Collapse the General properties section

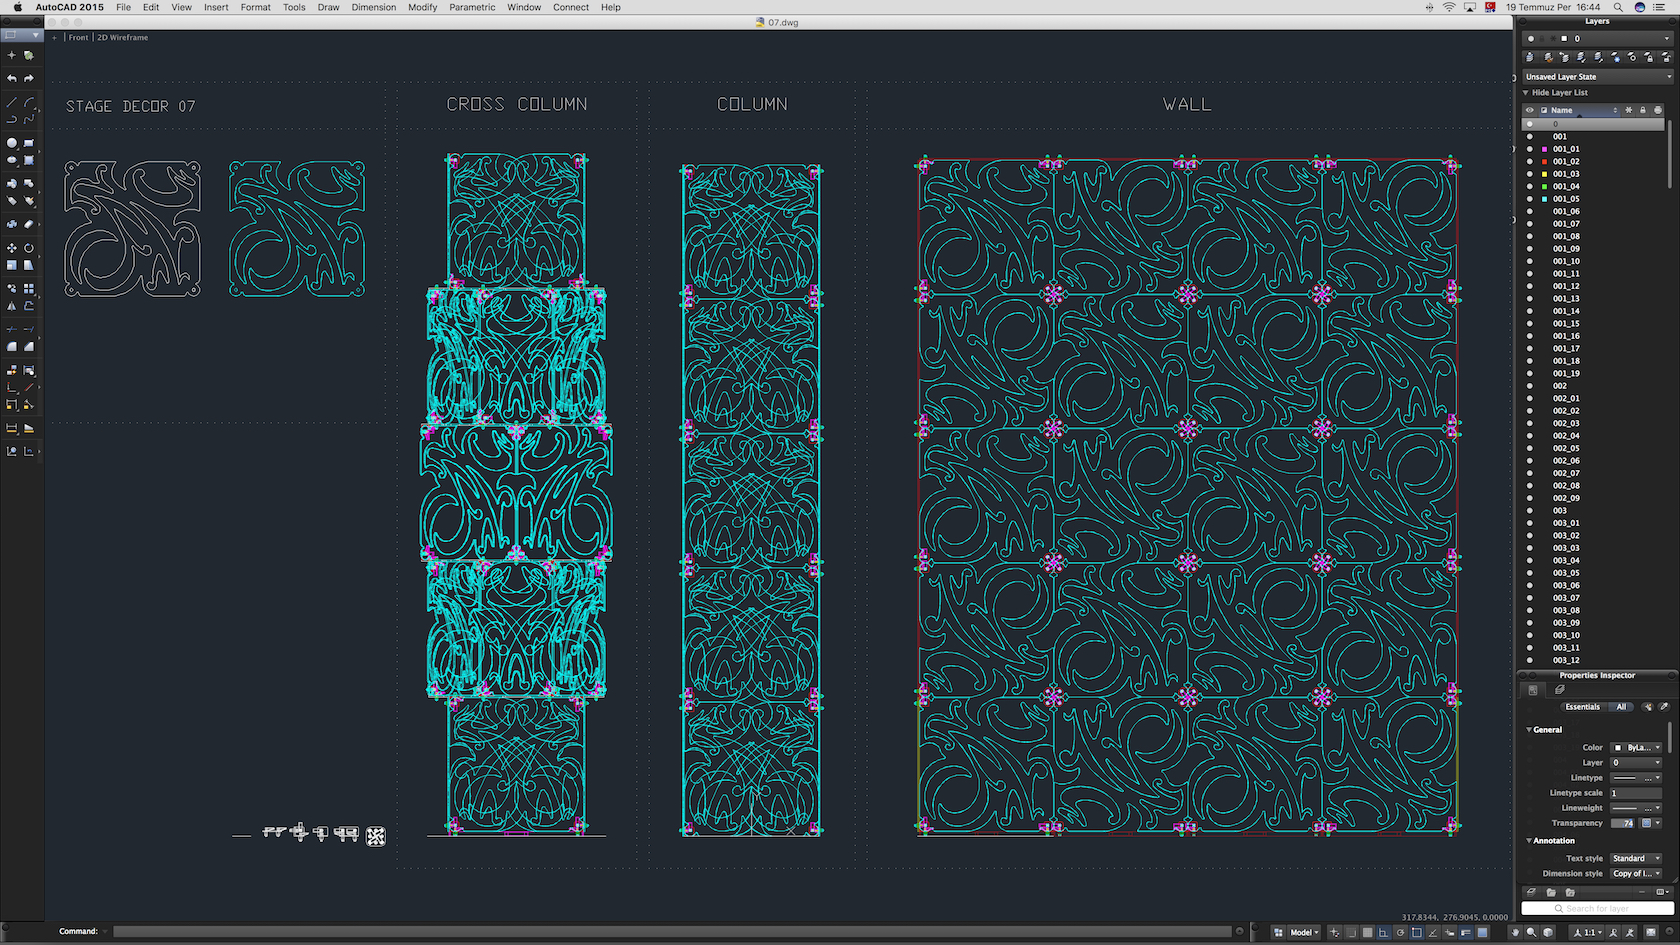(x=1529, y=730)
